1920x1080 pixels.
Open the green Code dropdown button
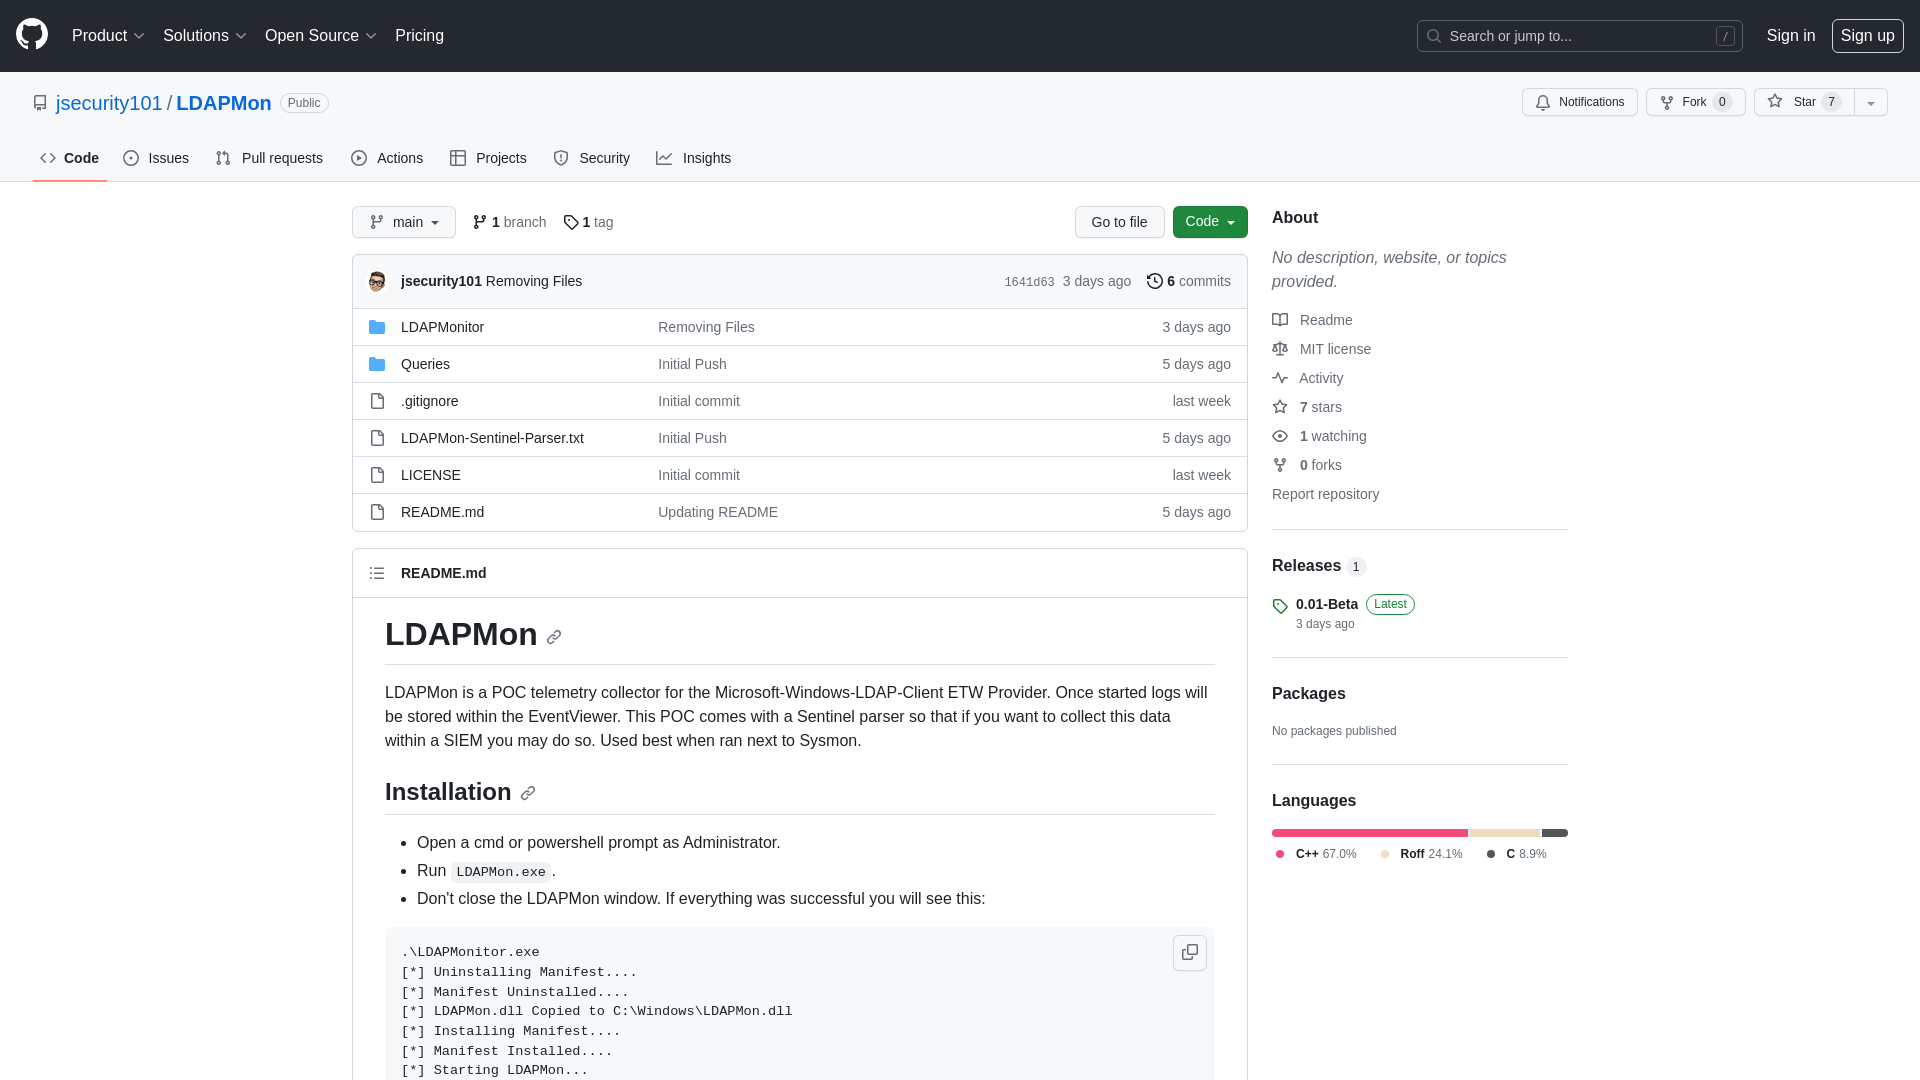click(x=1210, y=222)
